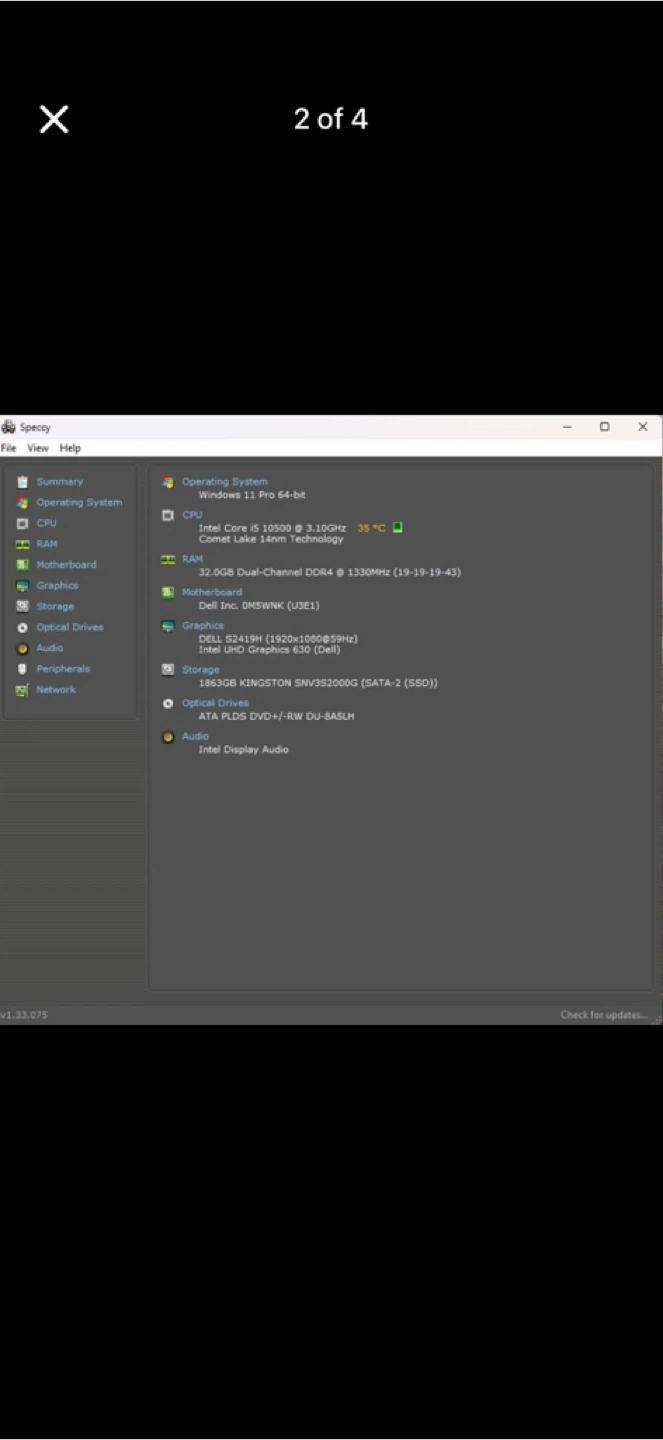Click the Audio heading icon in summary

[168, 737]
